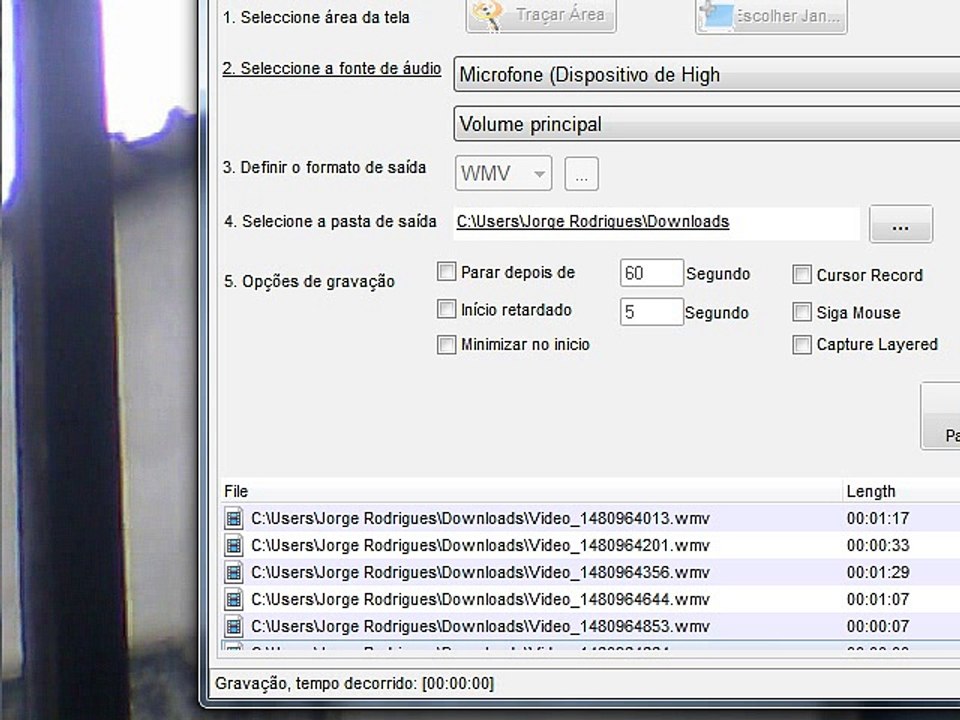960x720 pixels.
Task: Open format settings button beside WMV
Action: pos(581,174)
